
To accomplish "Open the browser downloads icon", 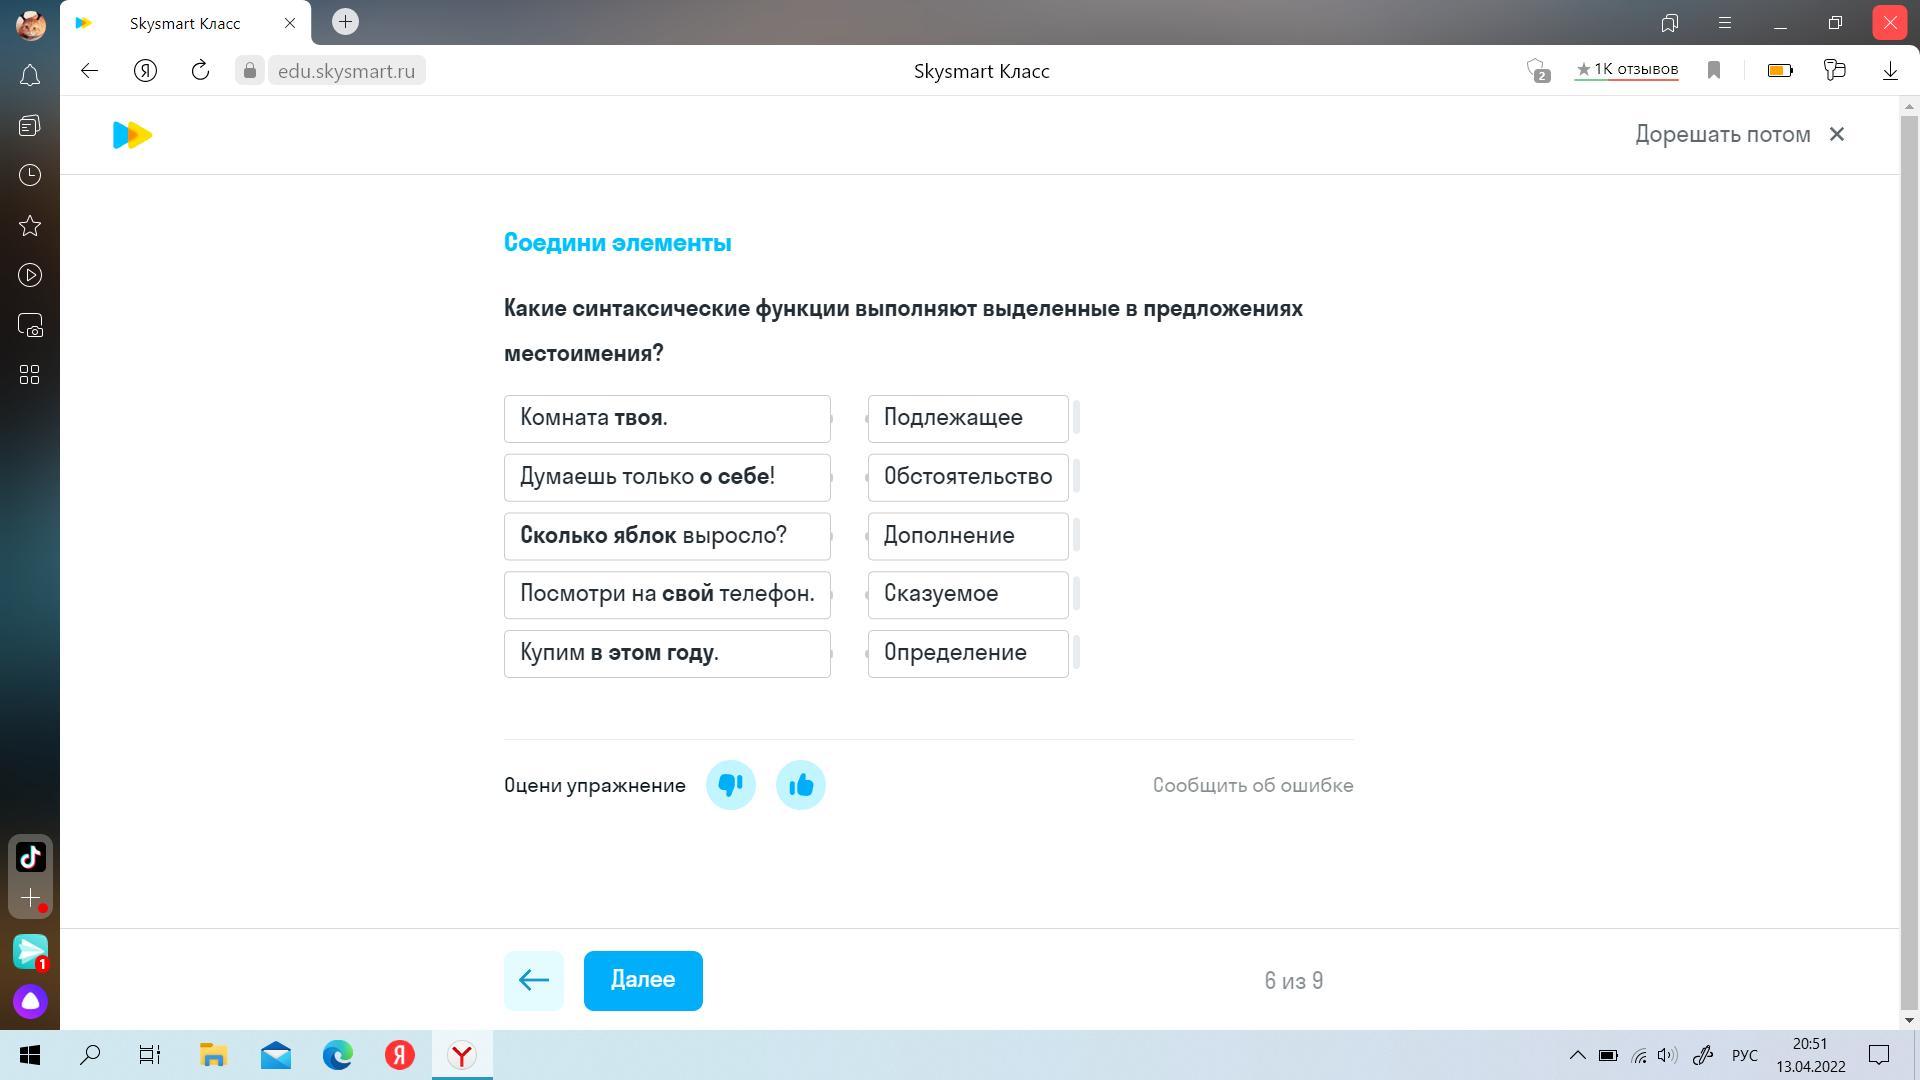I will [1890, 71].
